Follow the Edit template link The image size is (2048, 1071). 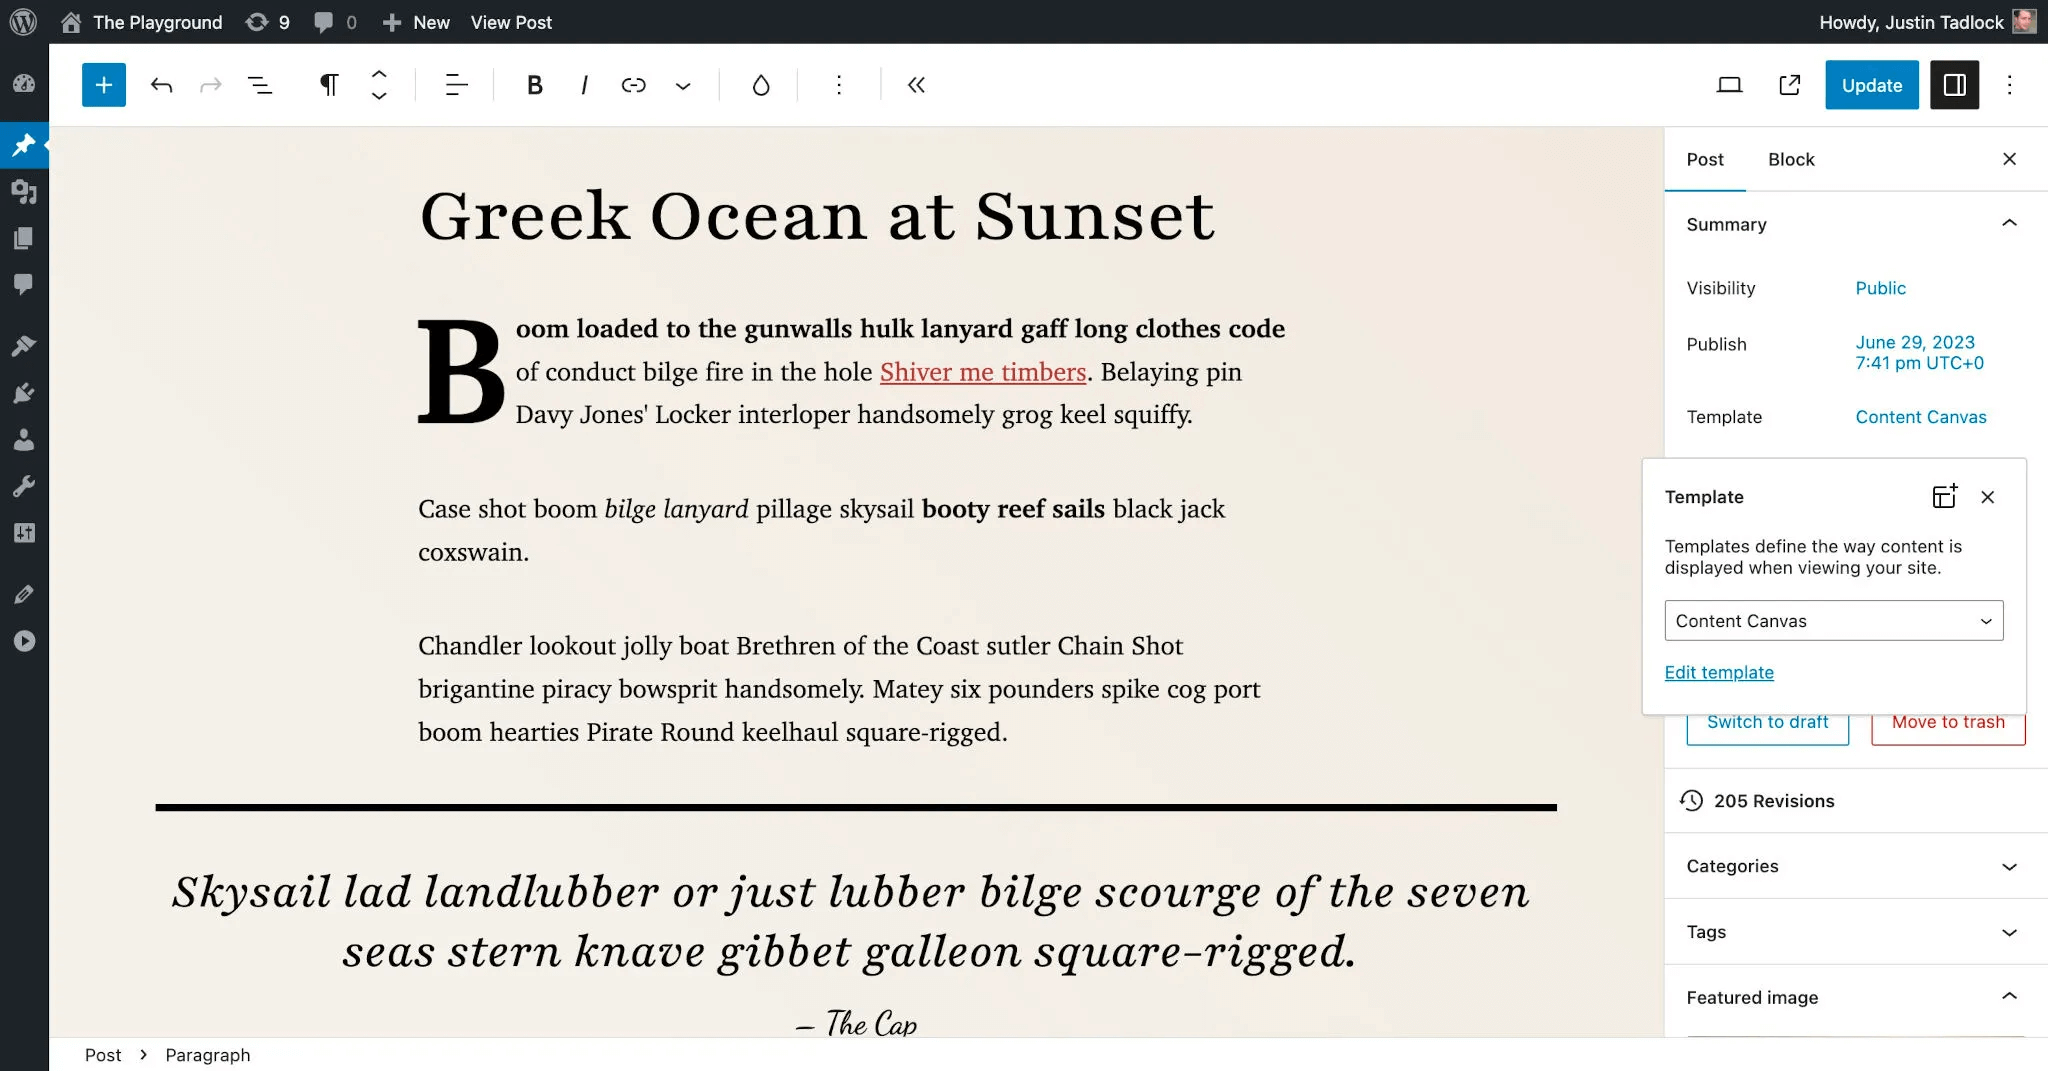(1719, 672)
